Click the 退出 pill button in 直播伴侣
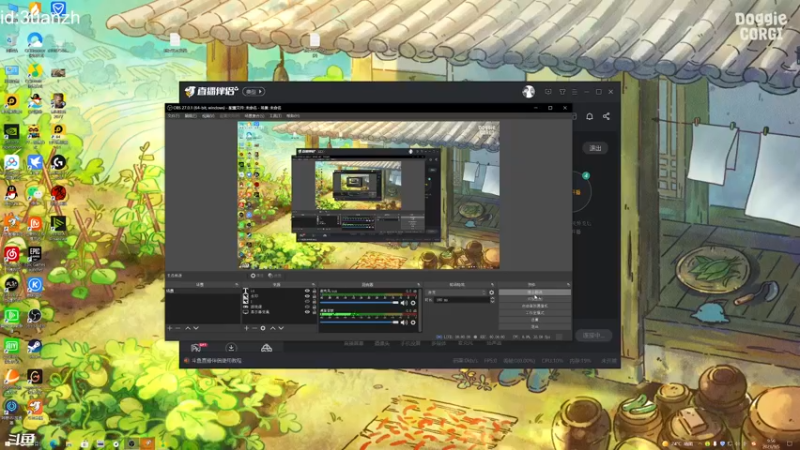This screenshot has height=450, width=800. (x=595, y=148)
